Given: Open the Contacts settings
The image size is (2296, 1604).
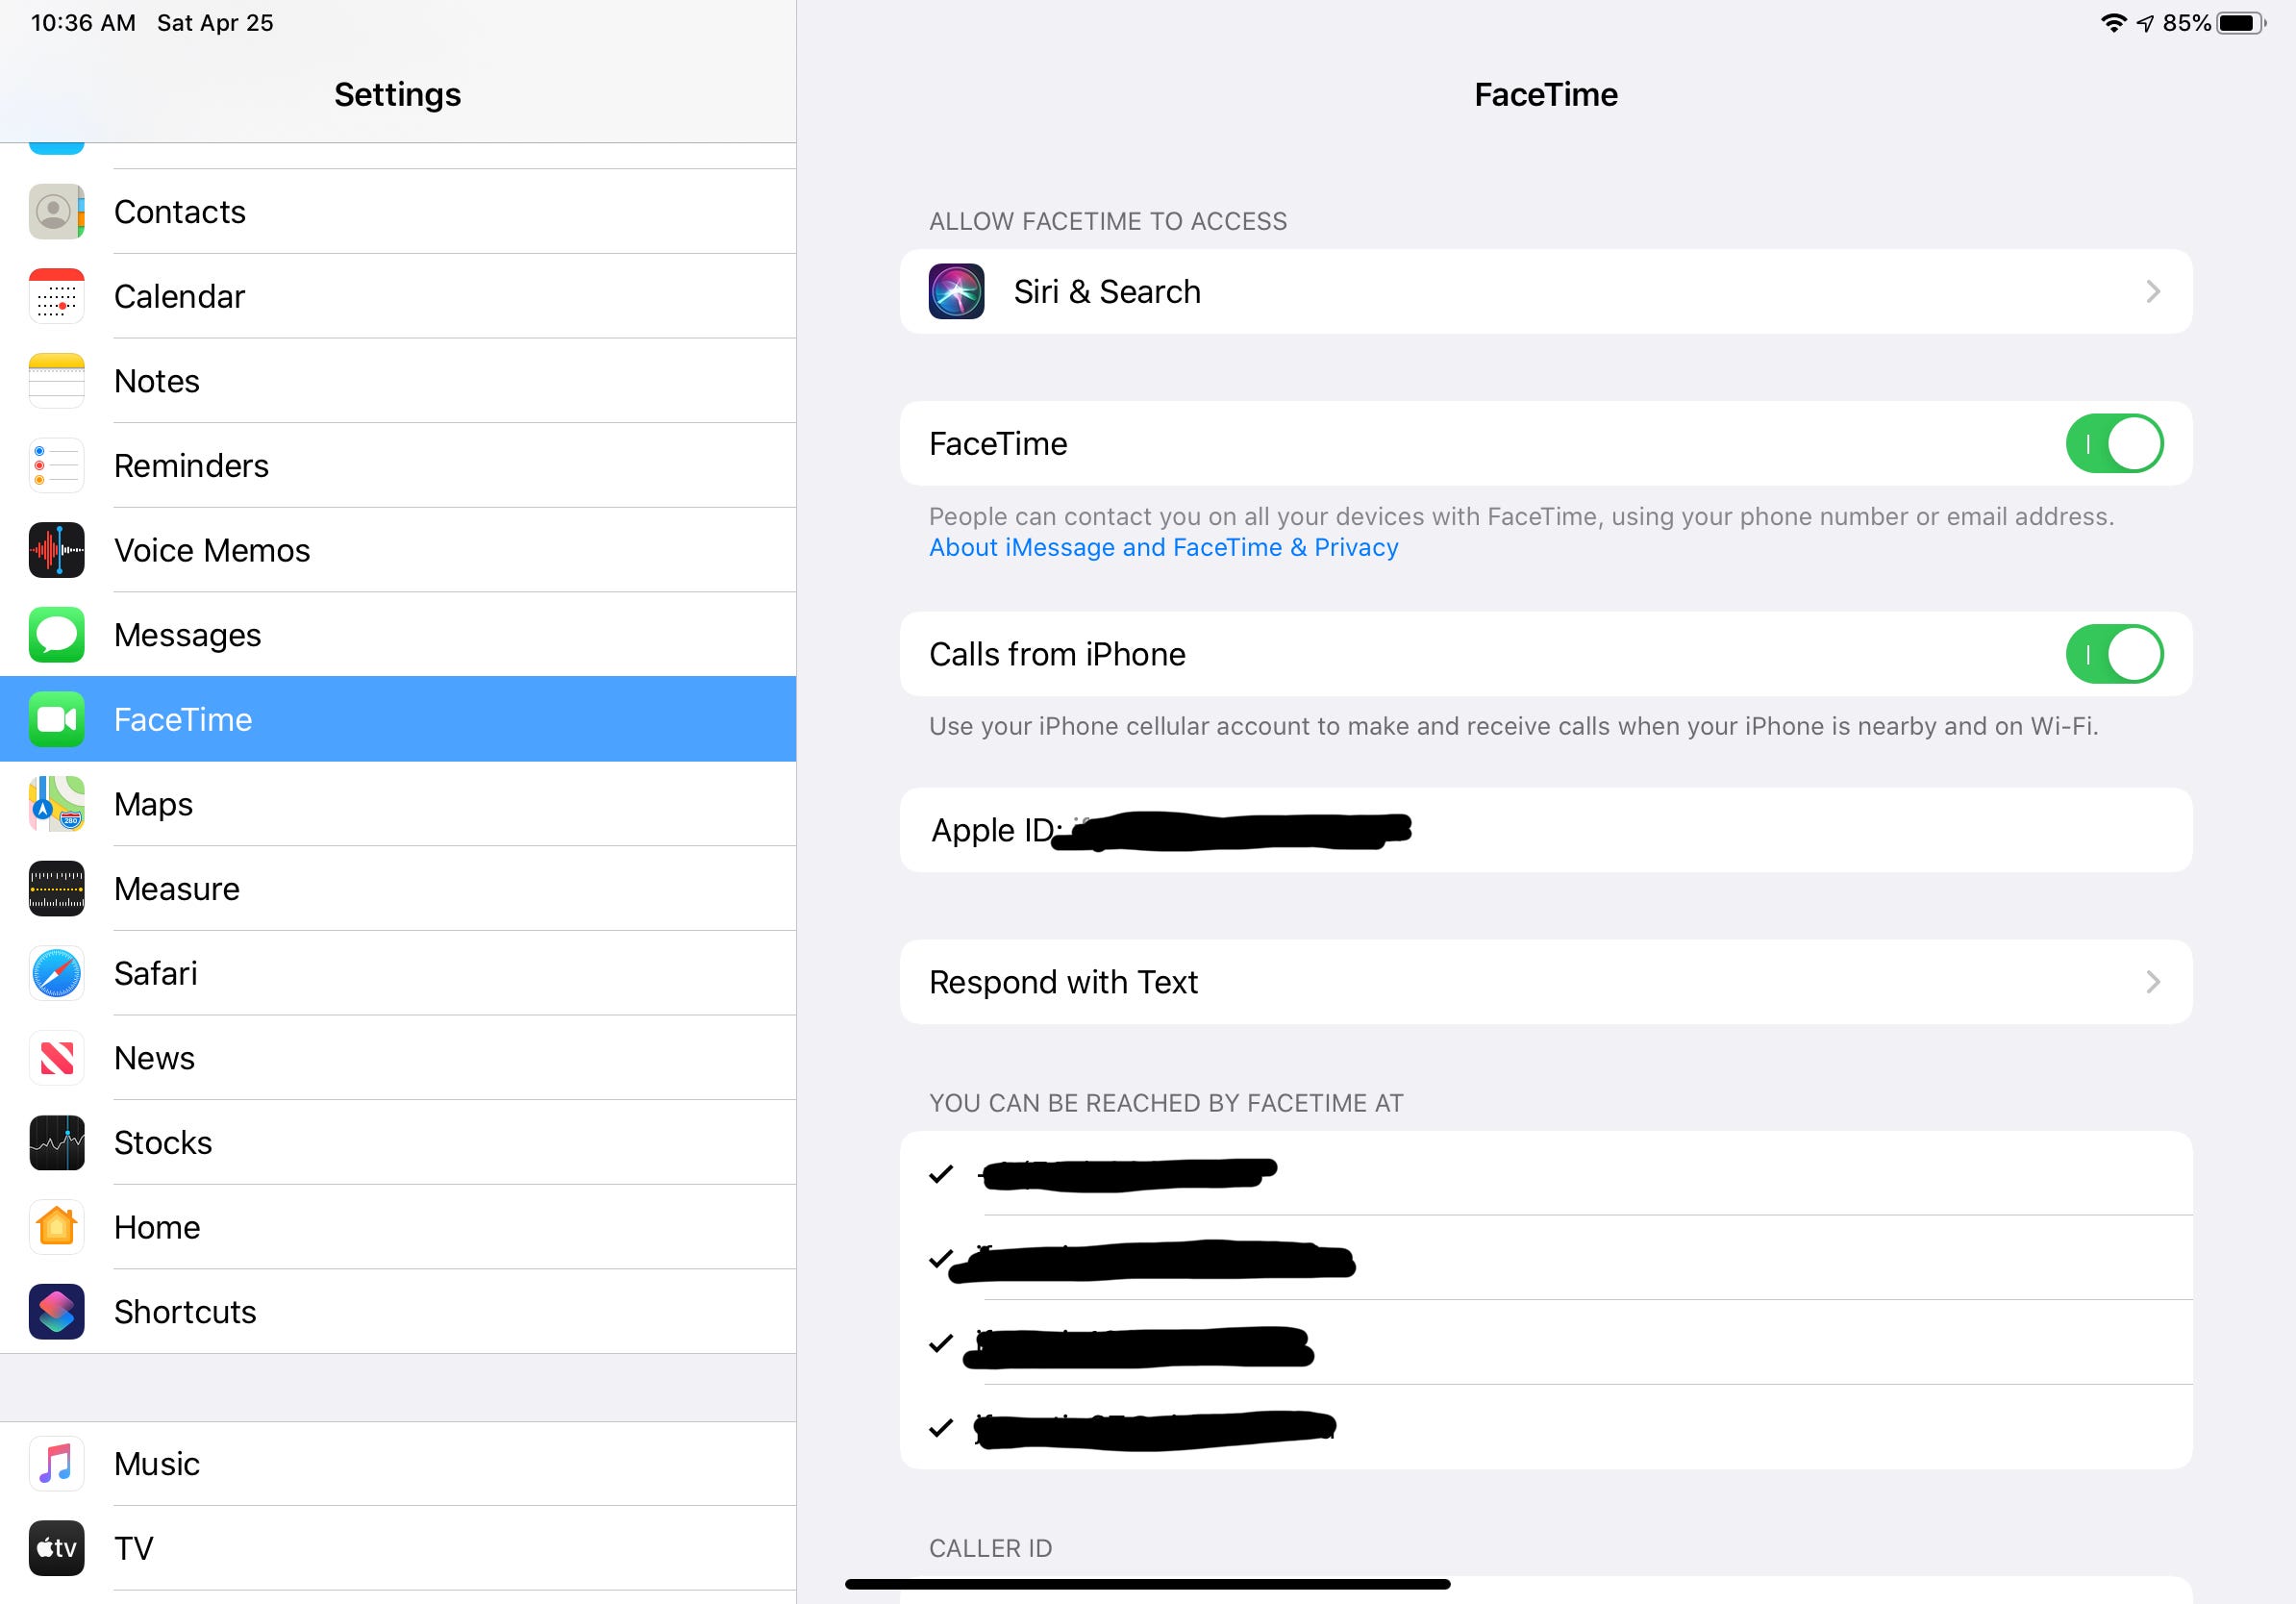Looking at the screenshot, I should [398, 212].
